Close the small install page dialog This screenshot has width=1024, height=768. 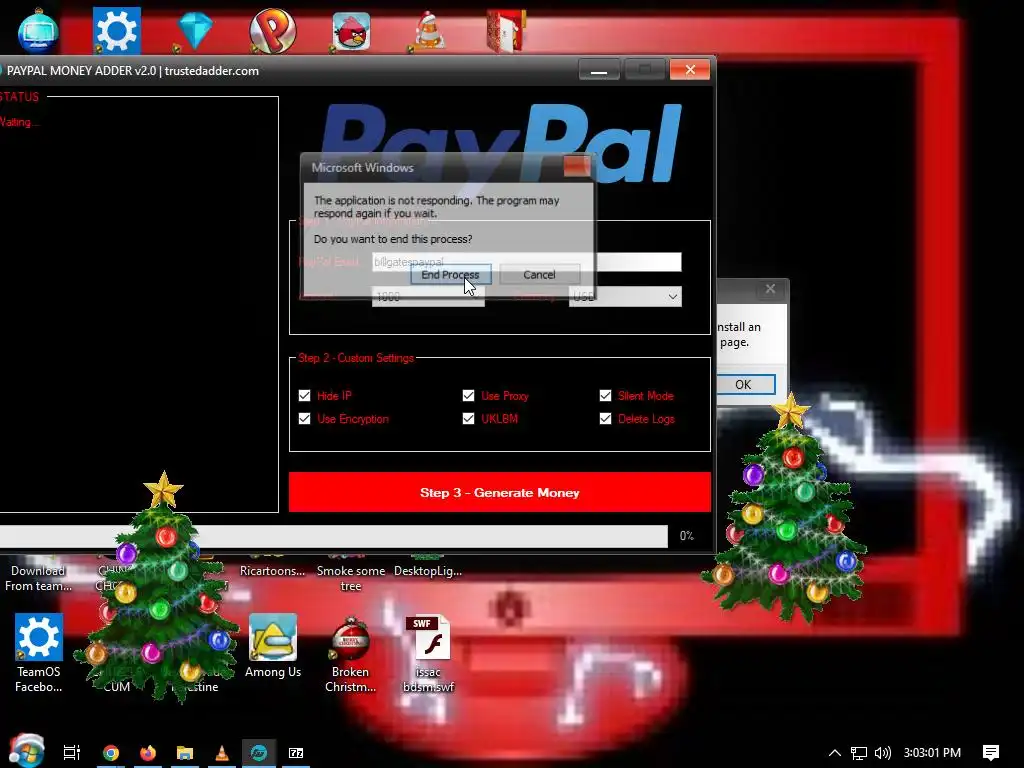[x=771, y=289]
